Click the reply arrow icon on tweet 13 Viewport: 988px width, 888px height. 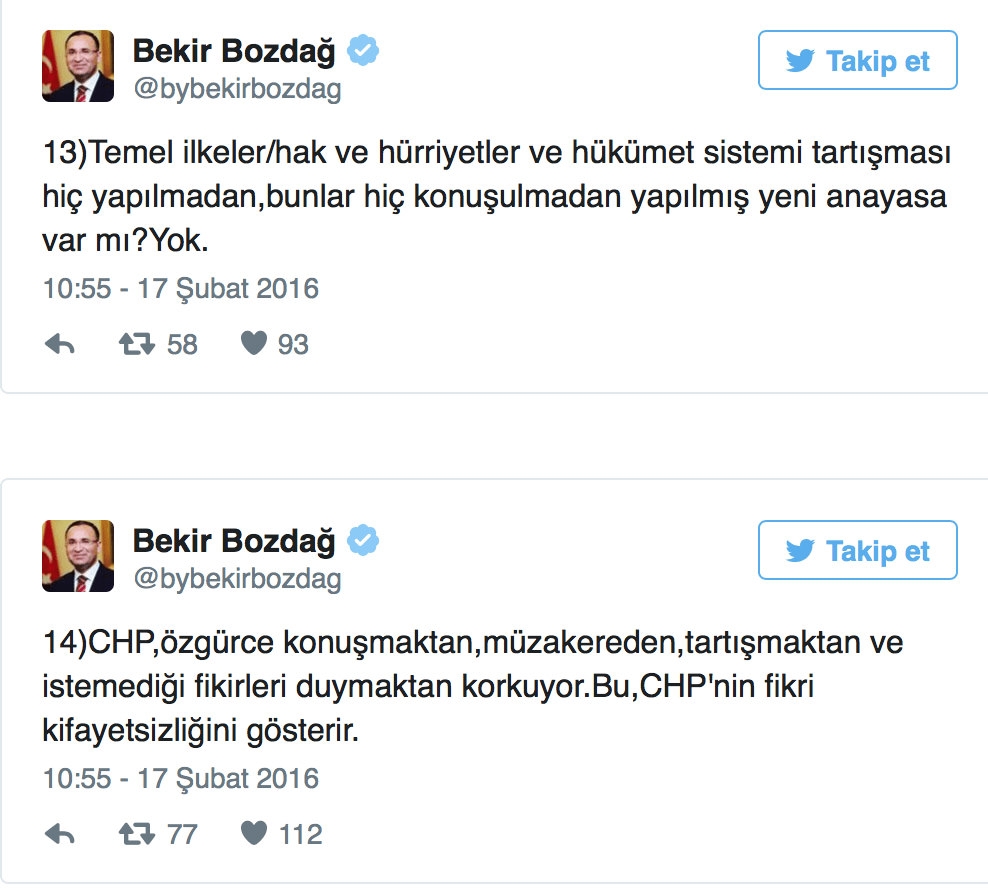pos(60,343)
